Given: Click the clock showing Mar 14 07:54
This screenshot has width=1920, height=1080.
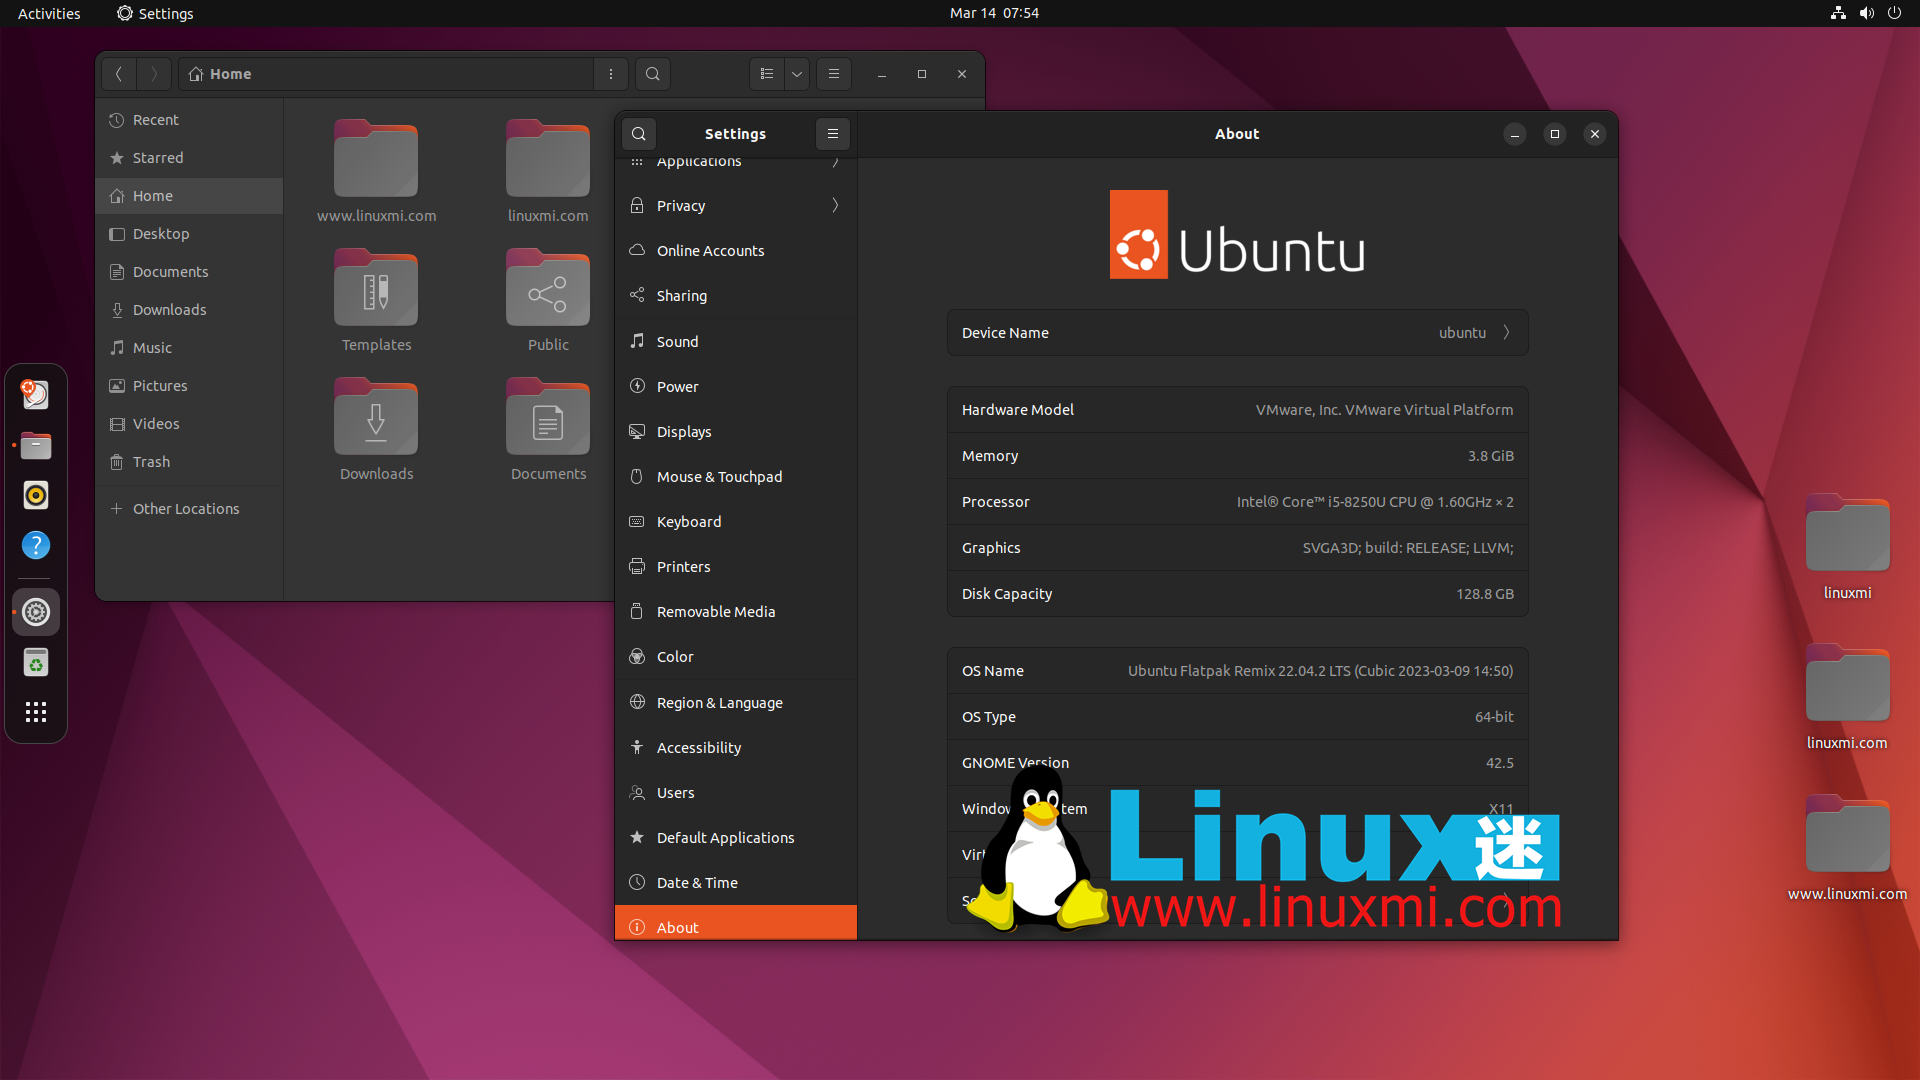Looking at the screenshot, I should pyautogui.click(x=994, y=13).
